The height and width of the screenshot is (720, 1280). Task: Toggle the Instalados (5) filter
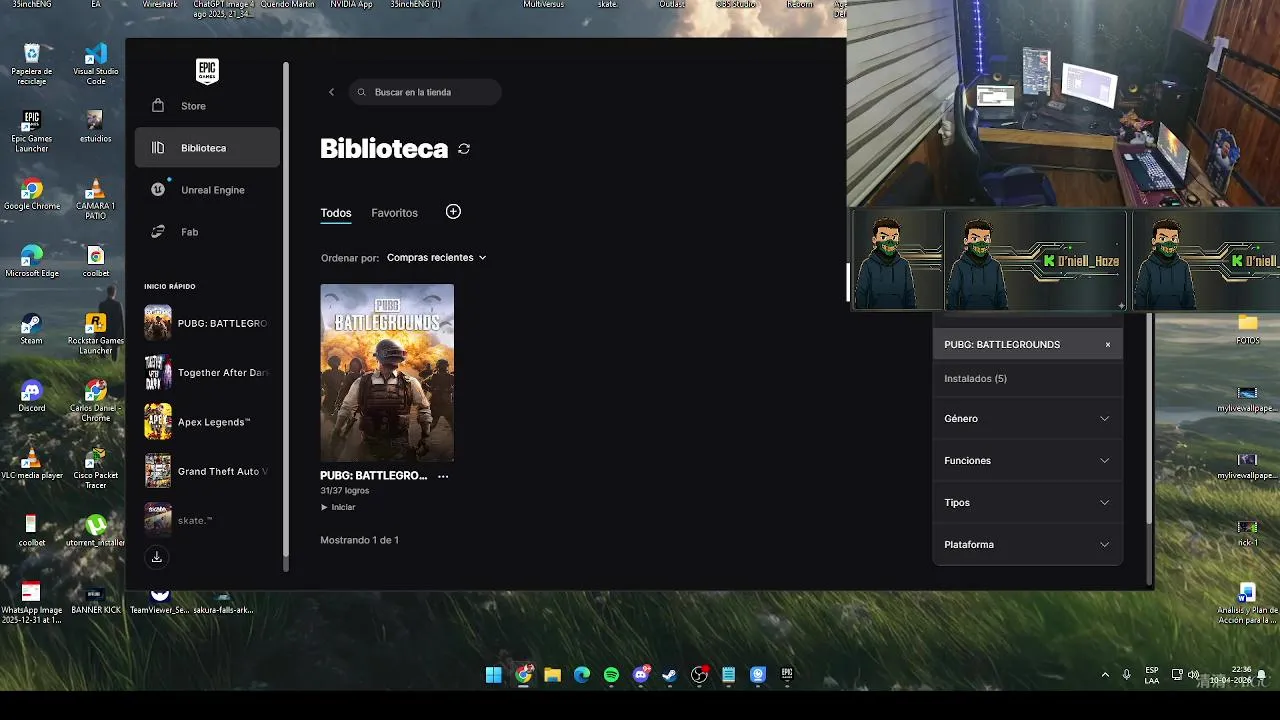pyautogui.click(x=1028, y=379)
